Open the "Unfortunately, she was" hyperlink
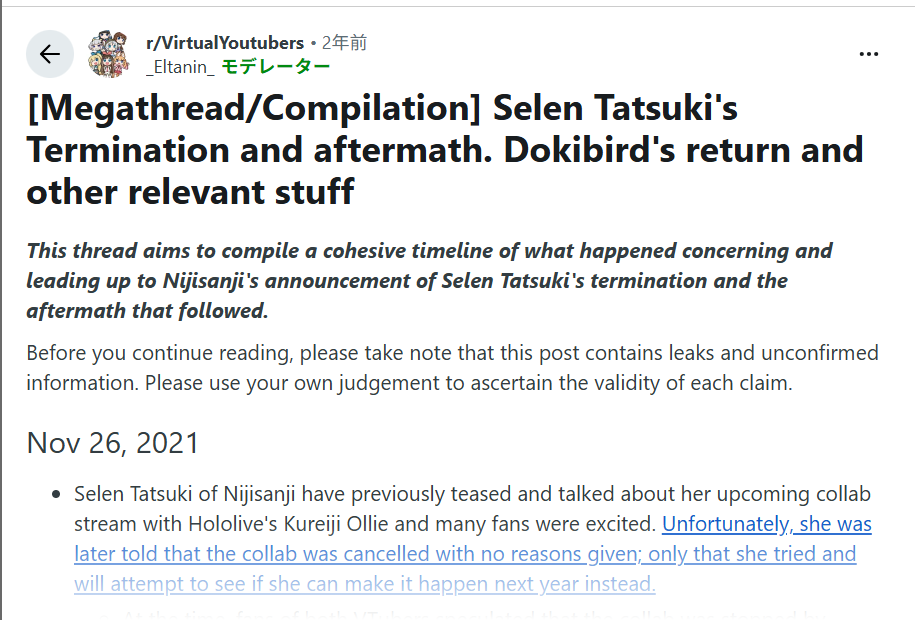 (766, 524)
